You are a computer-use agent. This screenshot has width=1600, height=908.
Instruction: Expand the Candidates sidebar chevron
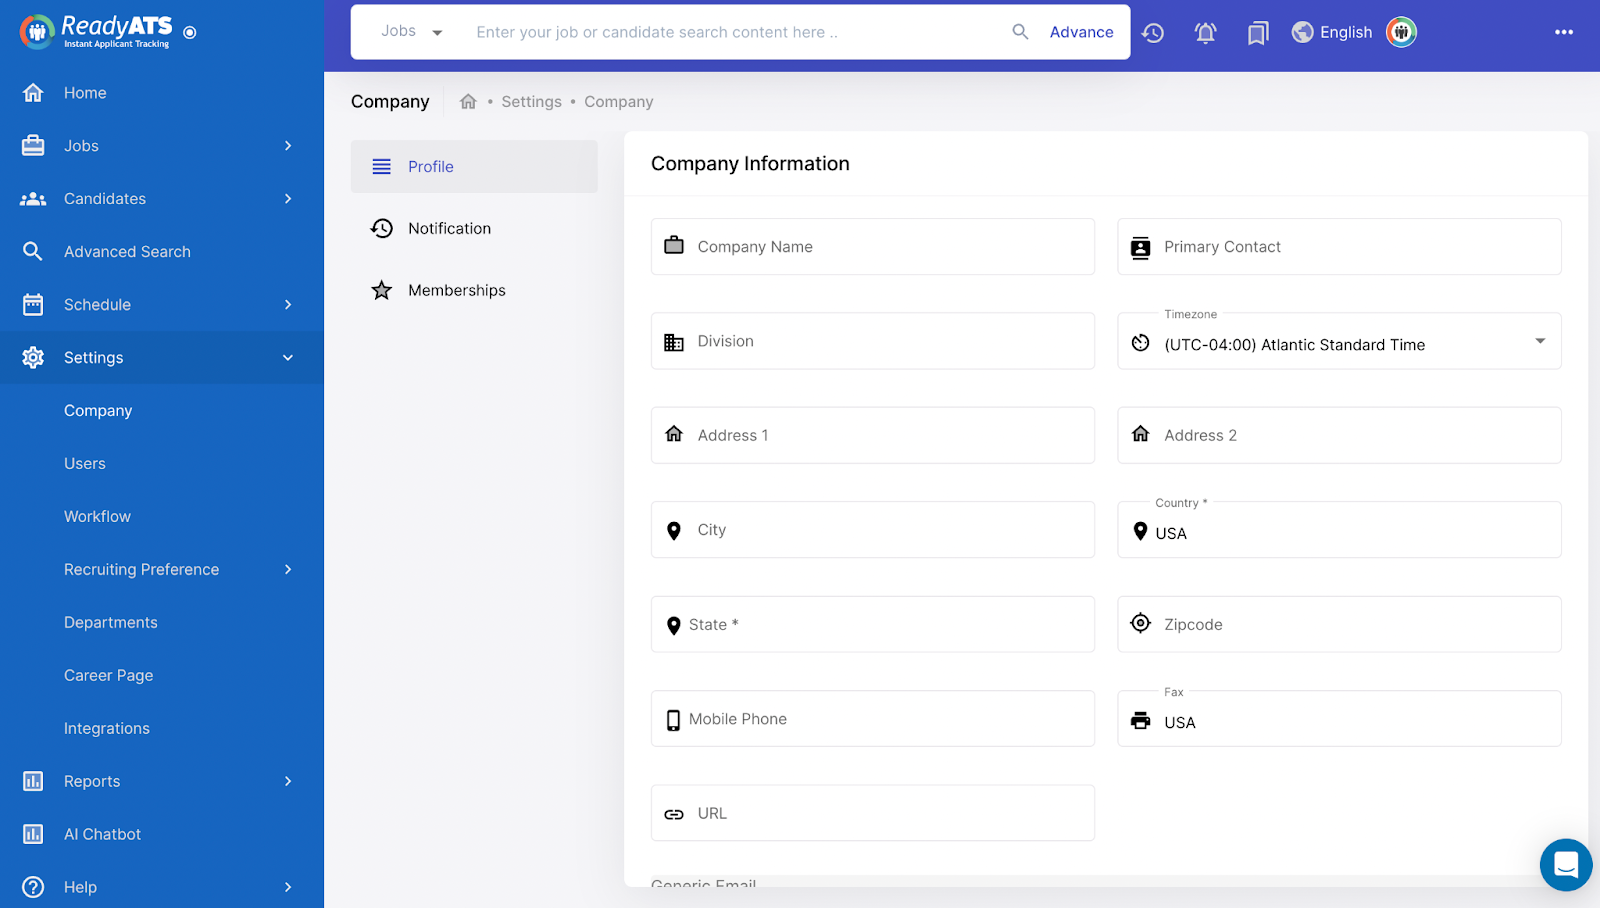[x=288, y=199]
